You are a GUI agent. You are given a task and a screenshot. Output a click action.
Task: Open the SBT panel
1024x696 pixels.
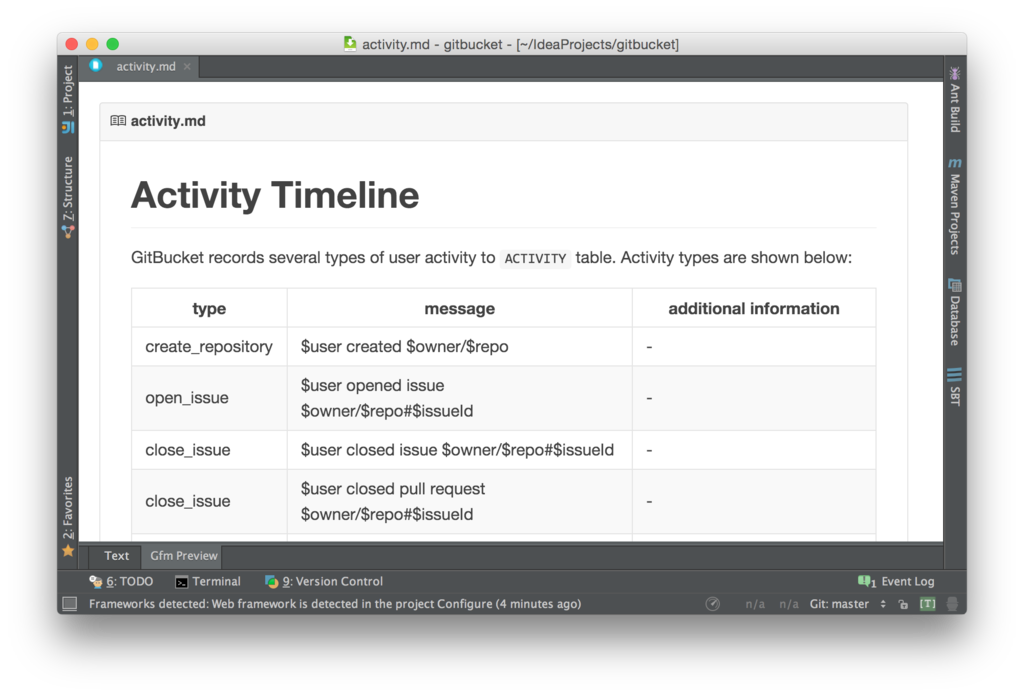(x=955, y=388)
